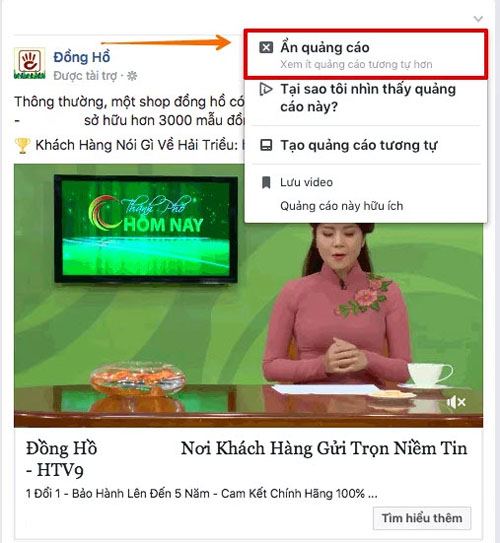Open the Nơi Khách Hàng Gửi Trọn Niềm Tin headline

[x=324, y=448]
